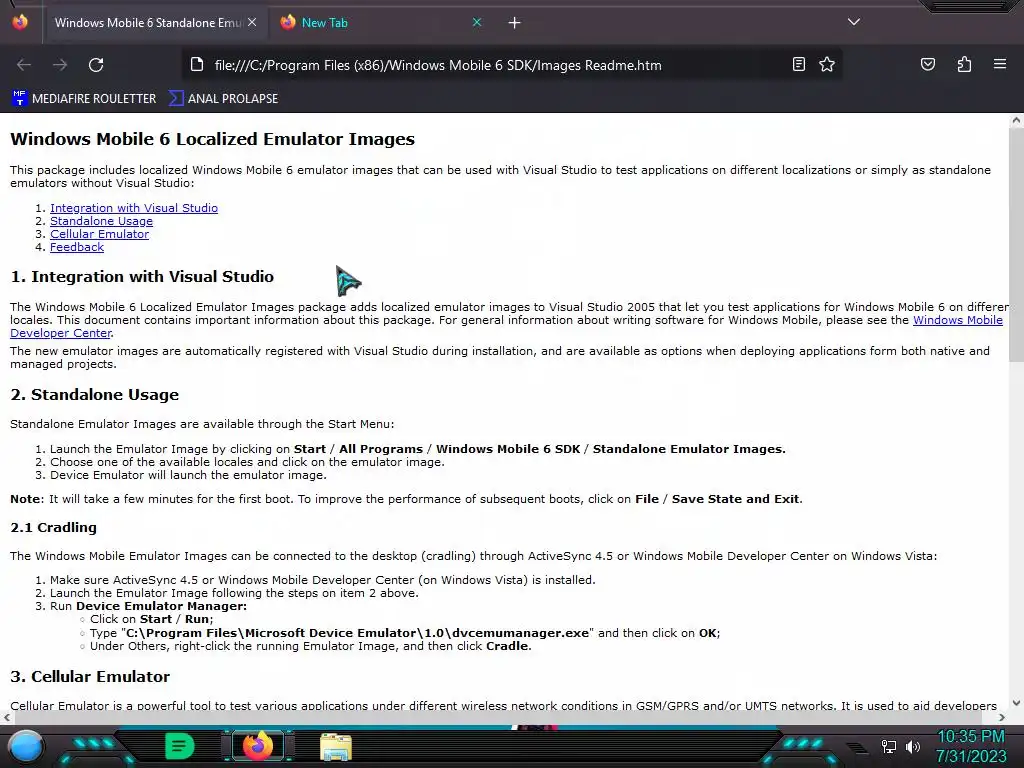Open the Windows Mobile Developer Center link
The width and height of the screenshot is (1024, 768).
click(957, 320)
